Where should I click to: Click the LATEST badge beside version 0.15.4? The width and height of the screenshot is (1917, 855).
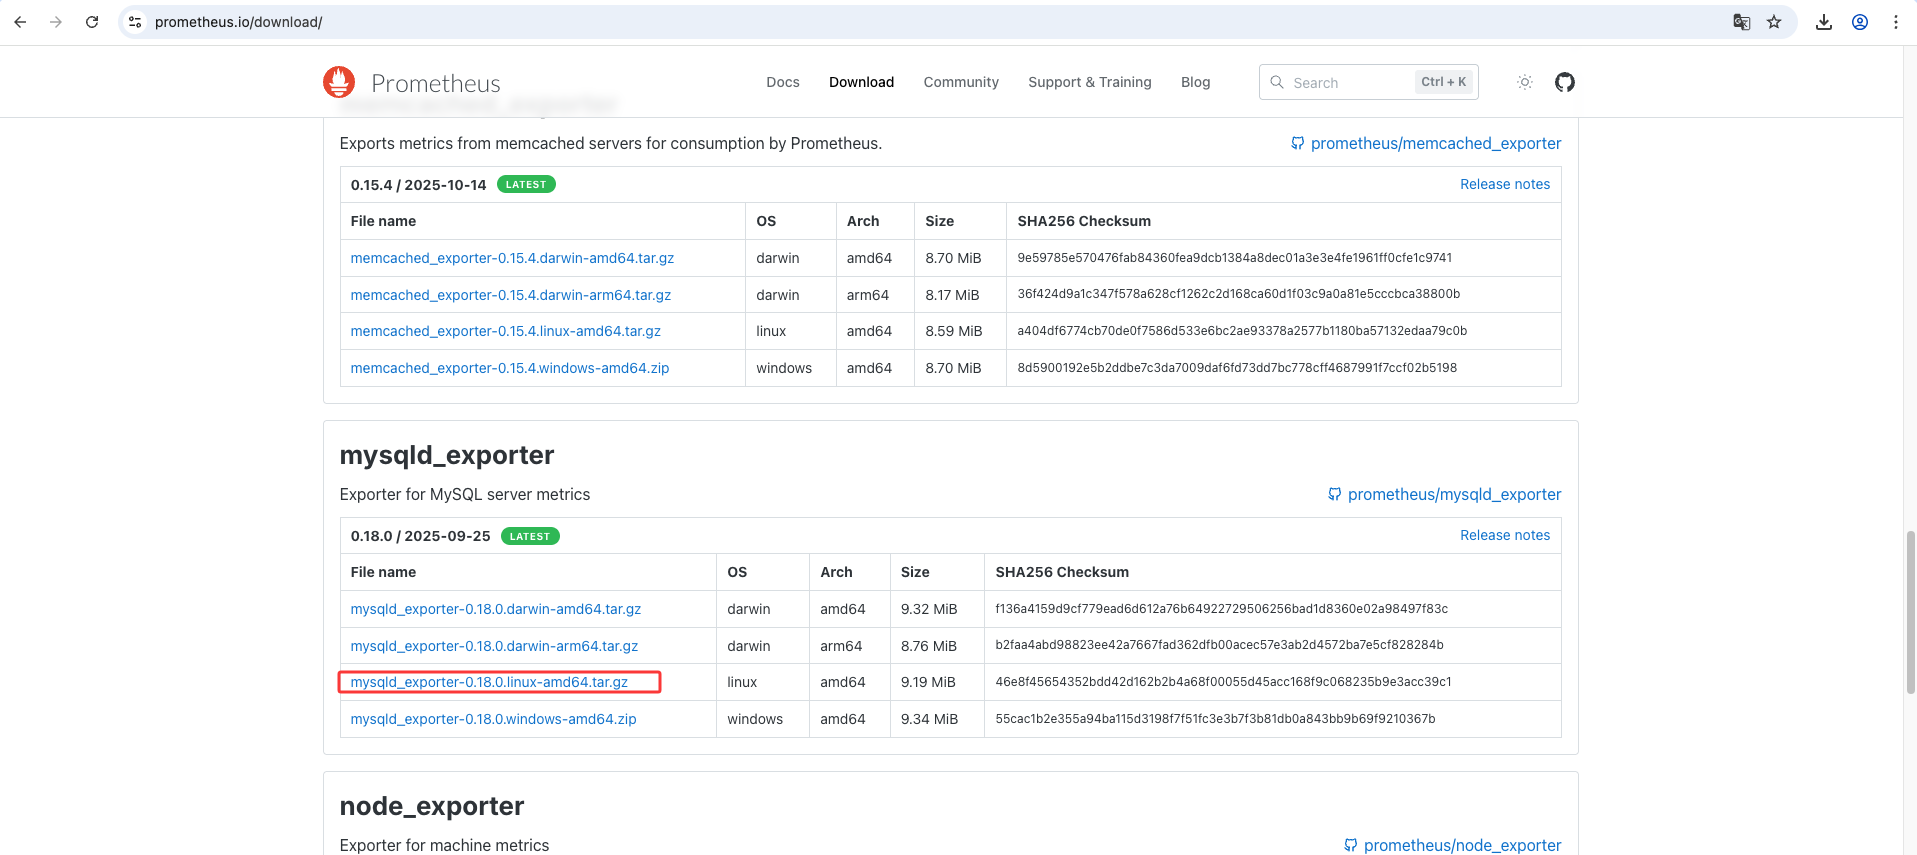pyautogui.click(x=526, y=184)
